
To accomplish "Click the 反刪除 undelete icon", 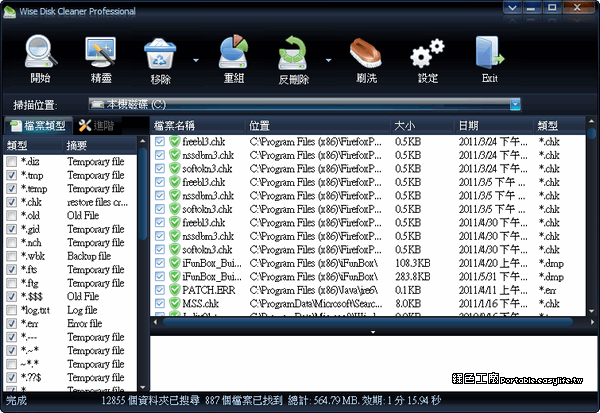I will [293, 54].
